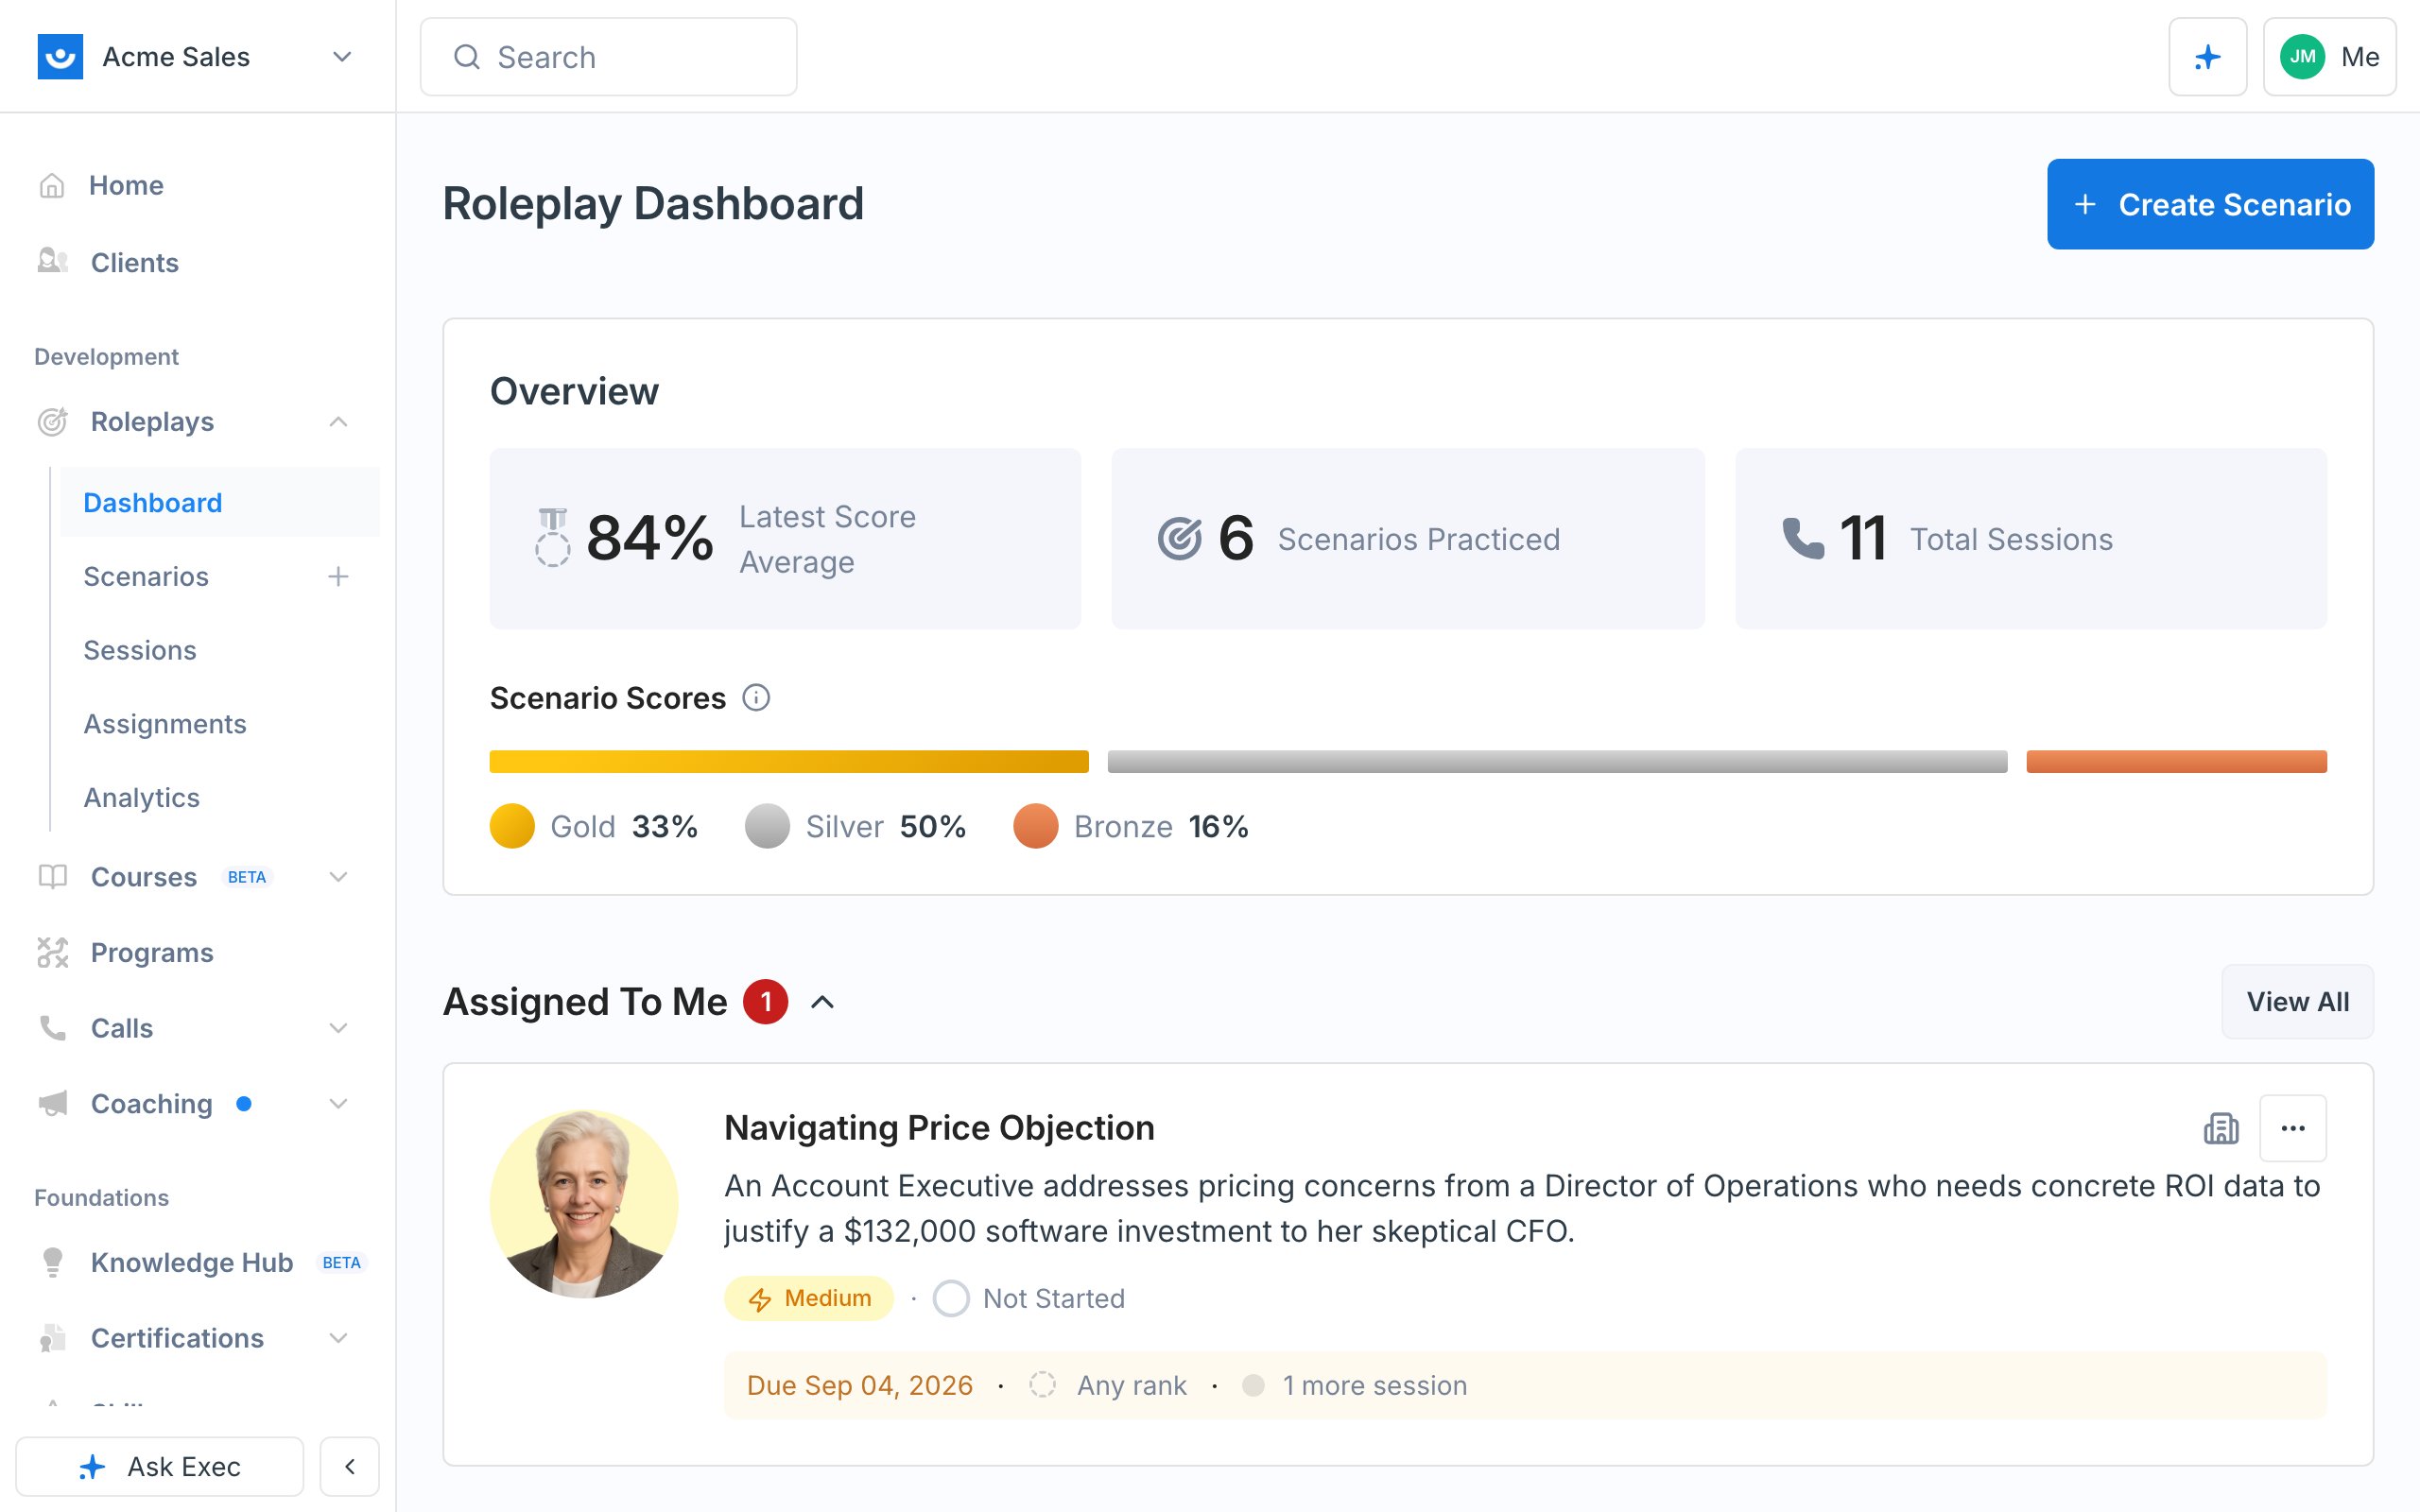The image size is (2420, 1512).
Task: Click the search magnifier icon
Action: tap(467, 57)
